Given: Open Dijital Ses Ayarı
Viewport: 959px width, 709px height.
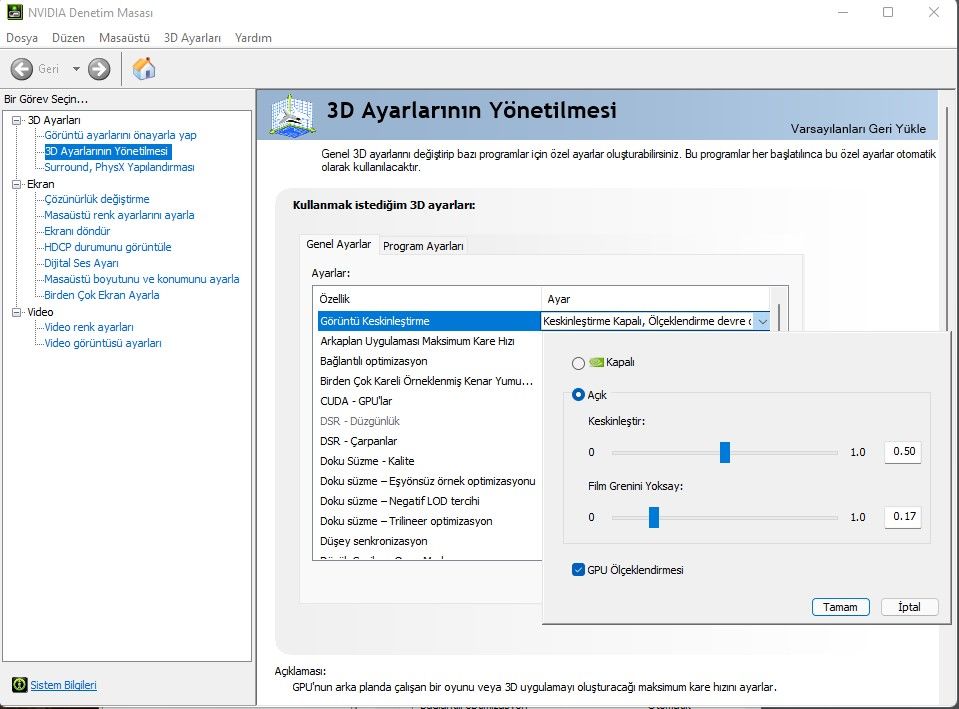Looking at the screenshot, I should pos(81,263).
